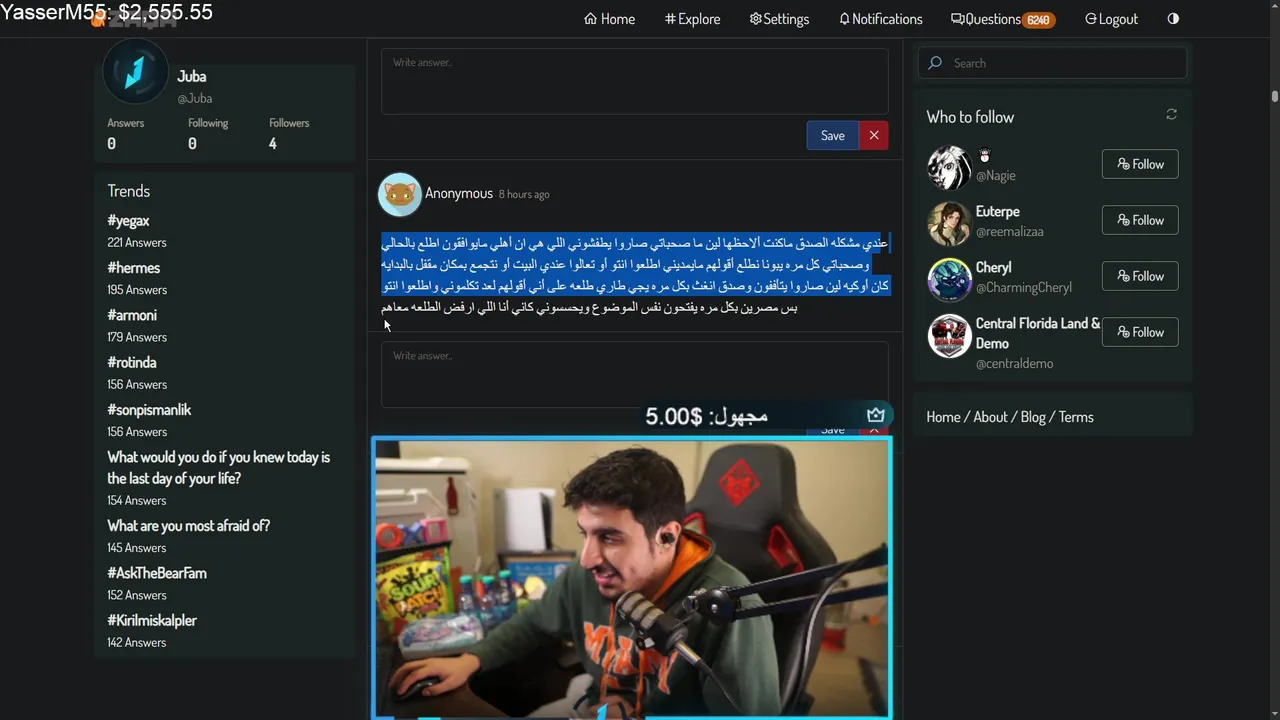Open Euterpe's profile avatar

pyautogui.click(x=949, y=223)
